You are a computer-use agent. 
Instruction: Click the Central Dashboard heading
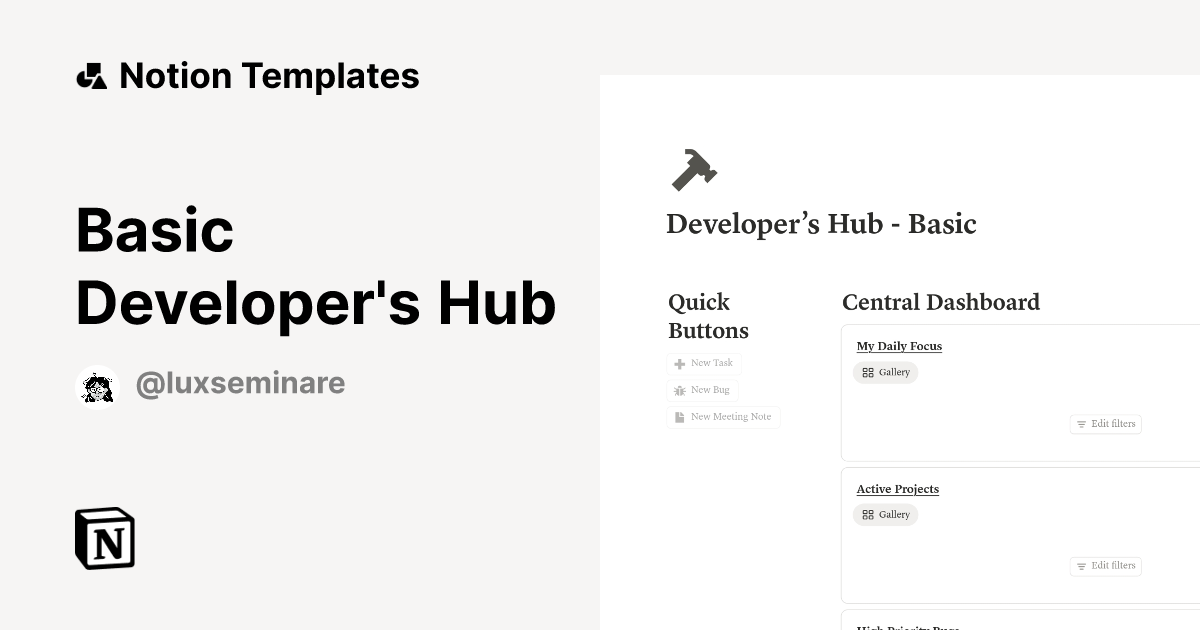[941, 302]
